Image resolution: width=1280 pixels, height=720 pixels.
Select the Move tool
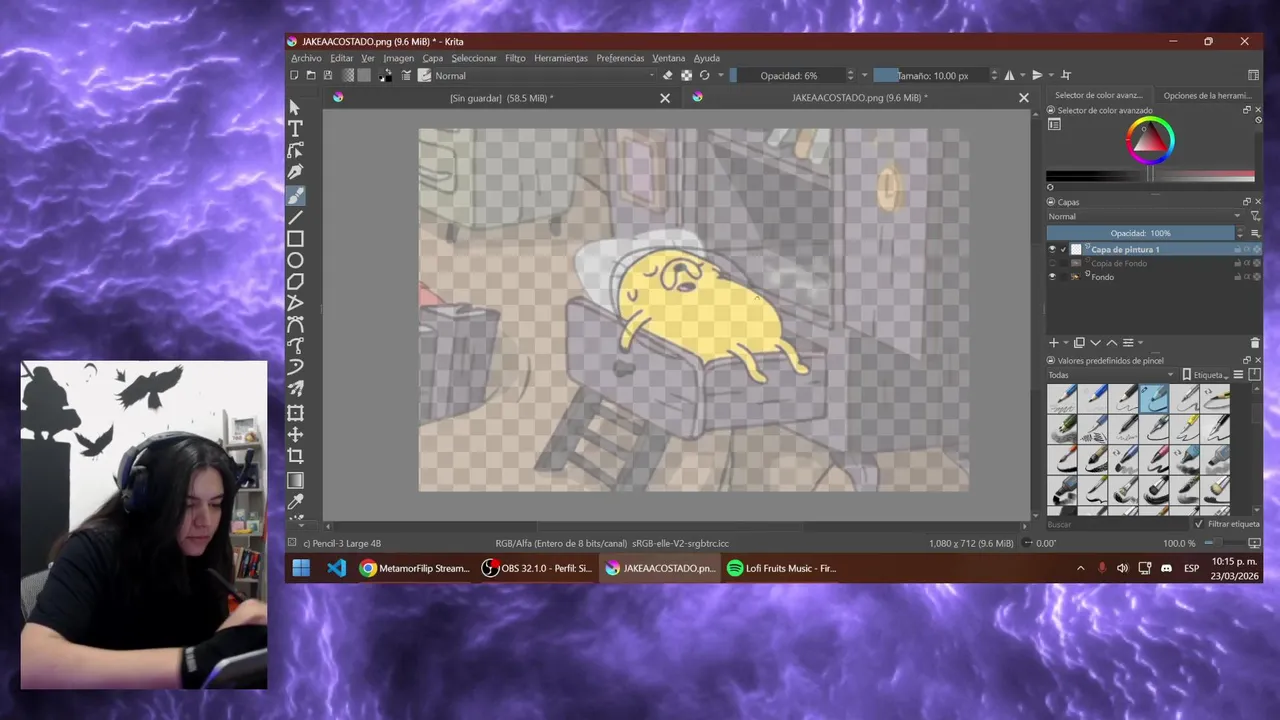pyautogui.click(x=295, y=434)
